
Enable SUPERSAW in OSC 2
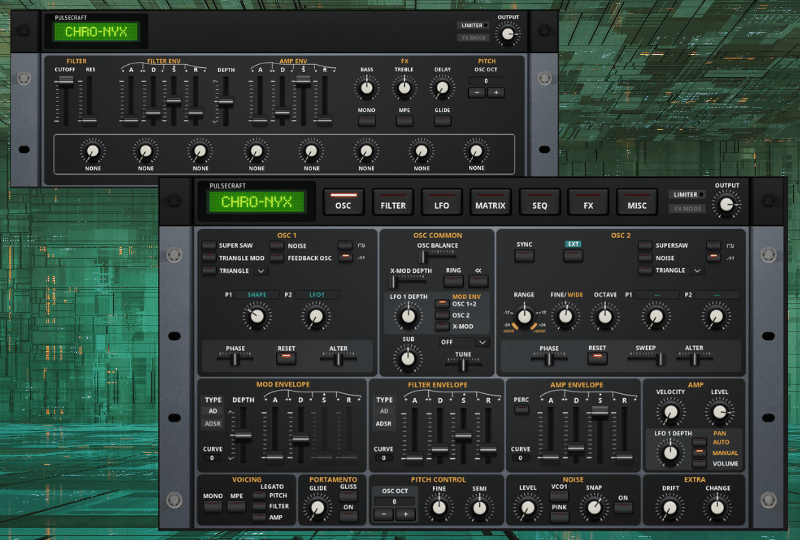645,246
